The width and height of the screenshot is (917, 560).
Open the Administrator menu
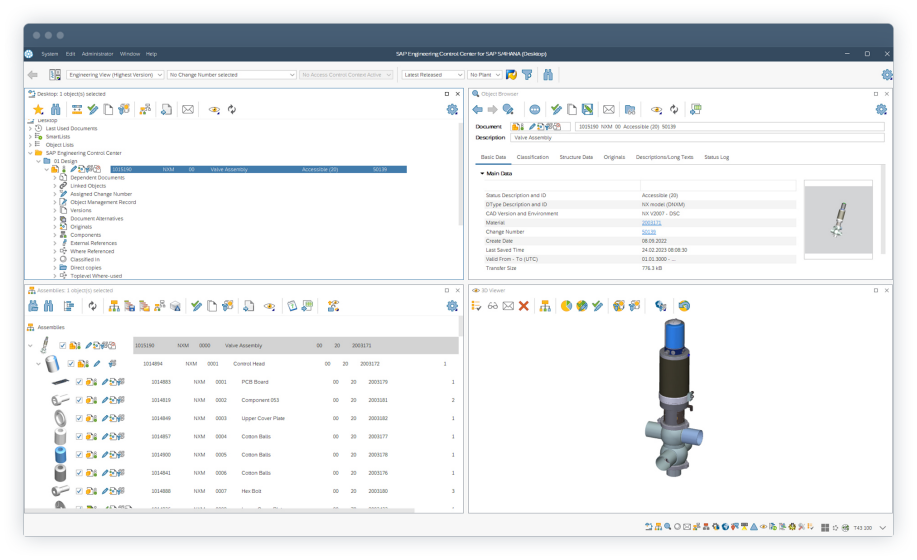pyautogui.click(x=97, y=54)
